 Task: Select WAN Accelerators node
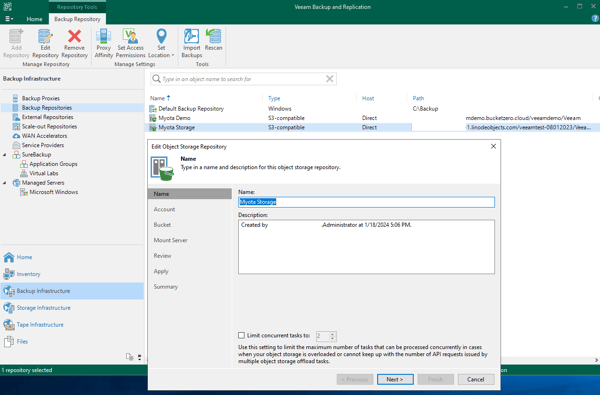pos(44,136)
